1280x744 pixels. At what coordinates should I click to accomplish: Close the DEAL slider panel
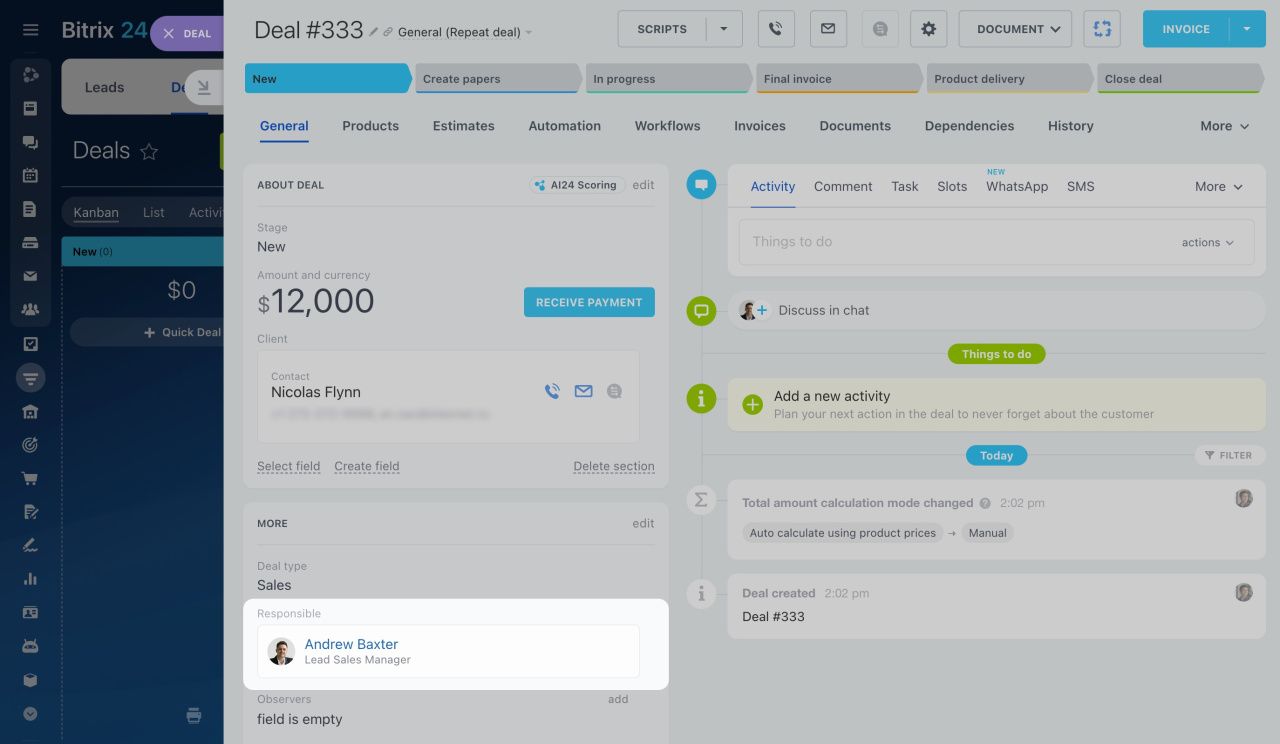[169, 34]
